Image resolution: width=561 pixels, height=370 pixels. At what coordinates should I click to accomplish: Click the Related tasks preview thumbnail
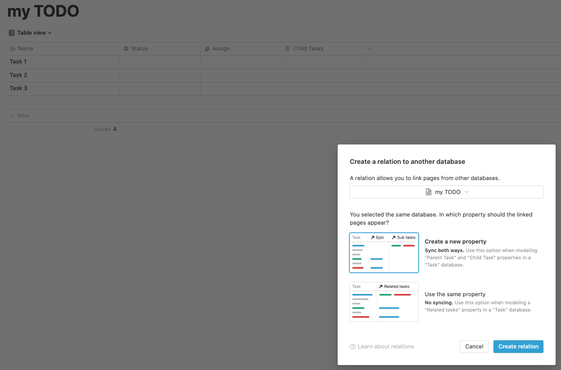click(384, 302)
